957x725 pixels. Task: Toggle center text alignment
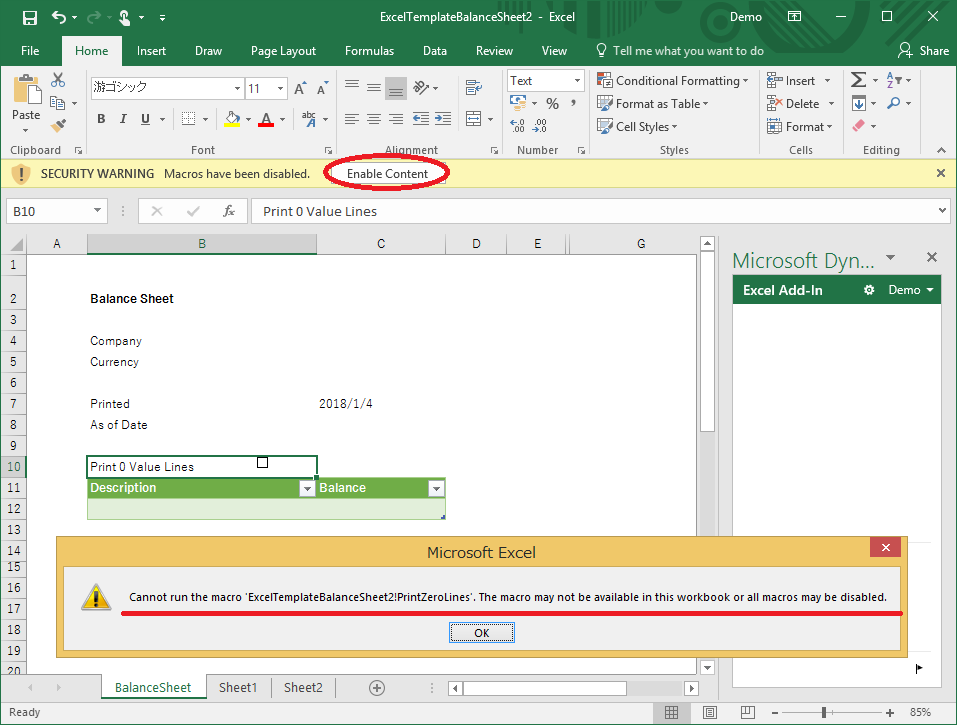point(374,118)
